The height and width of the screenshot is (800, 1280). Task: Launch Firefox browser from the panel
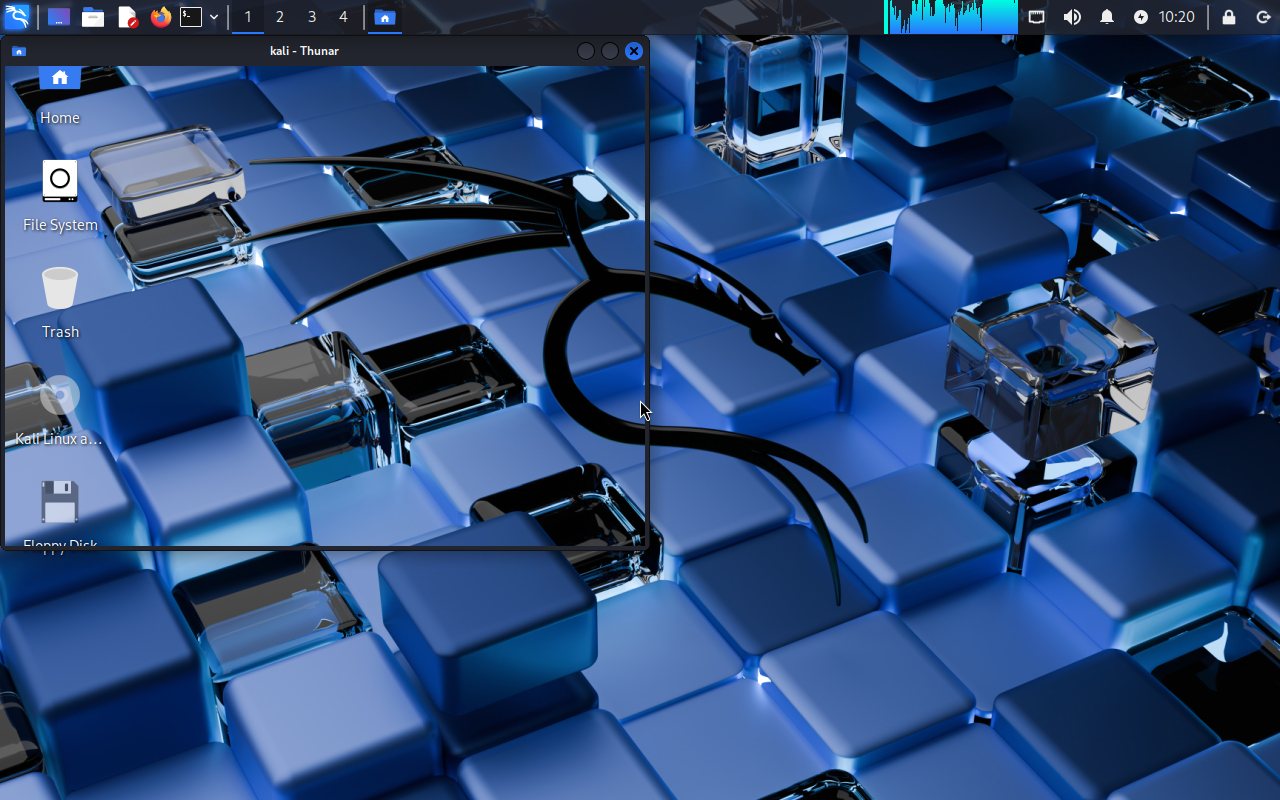160,17
